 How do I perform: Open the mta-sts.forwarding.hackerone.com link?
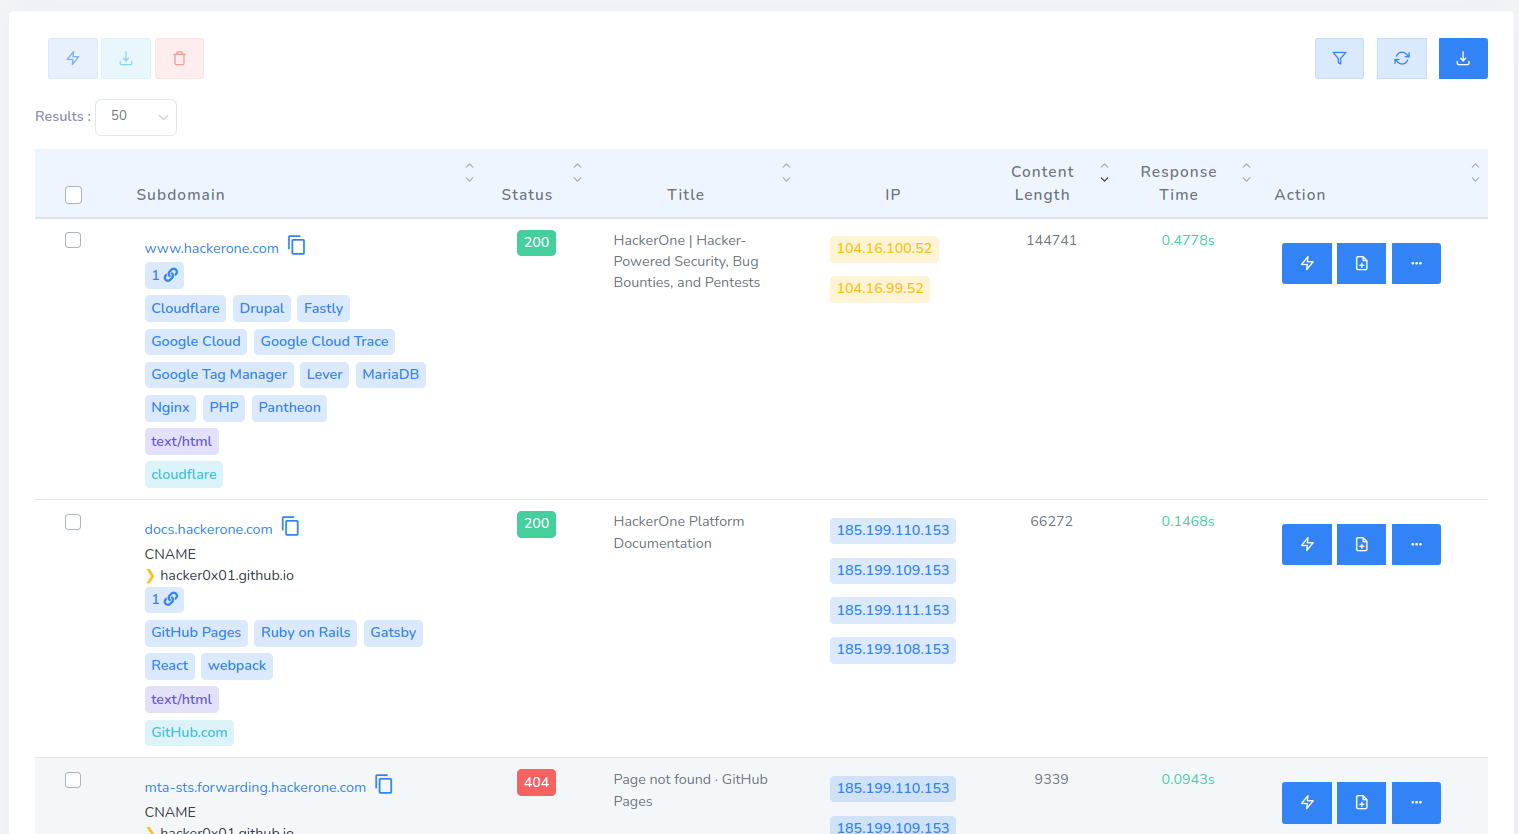[x=255, y=788]
